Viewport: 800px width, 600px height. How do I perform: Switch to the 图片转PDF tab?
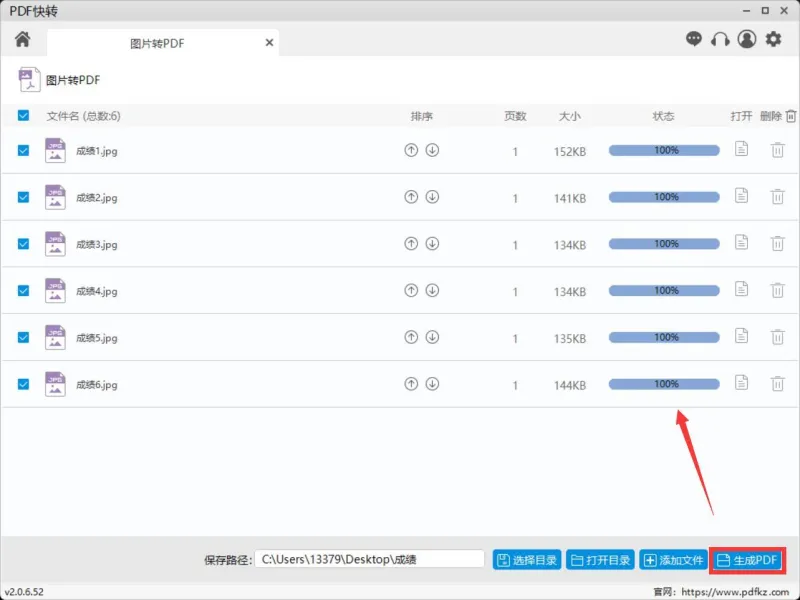pos(157,43)
